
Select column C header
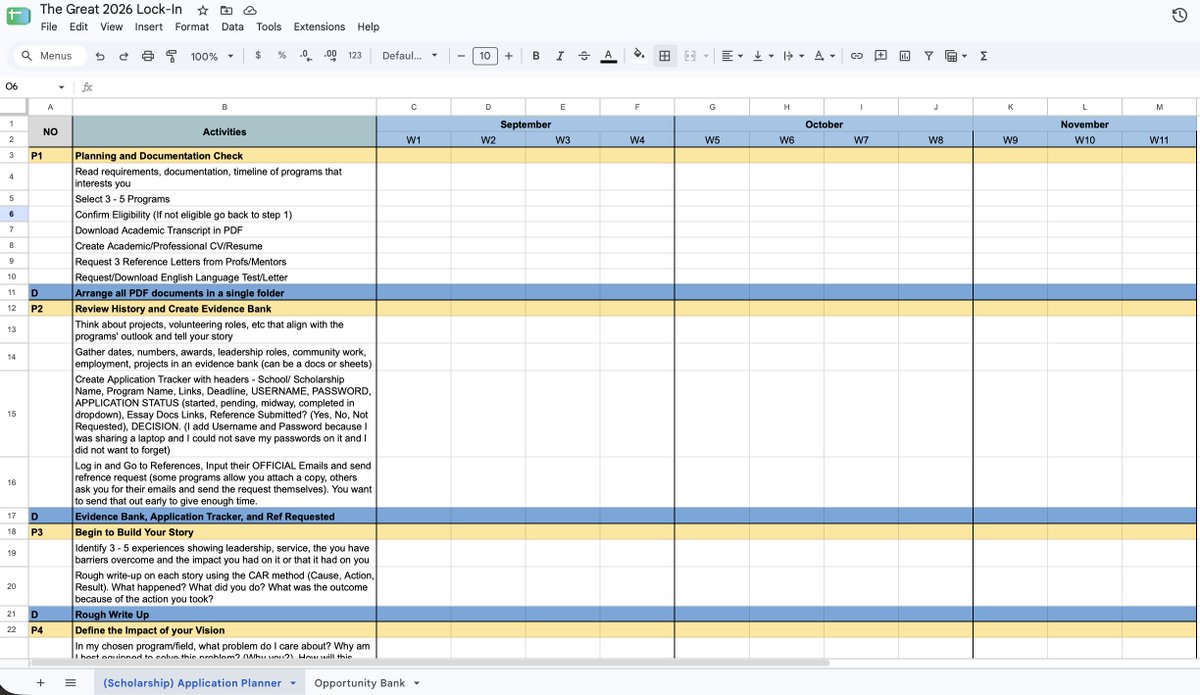[413, 106]
